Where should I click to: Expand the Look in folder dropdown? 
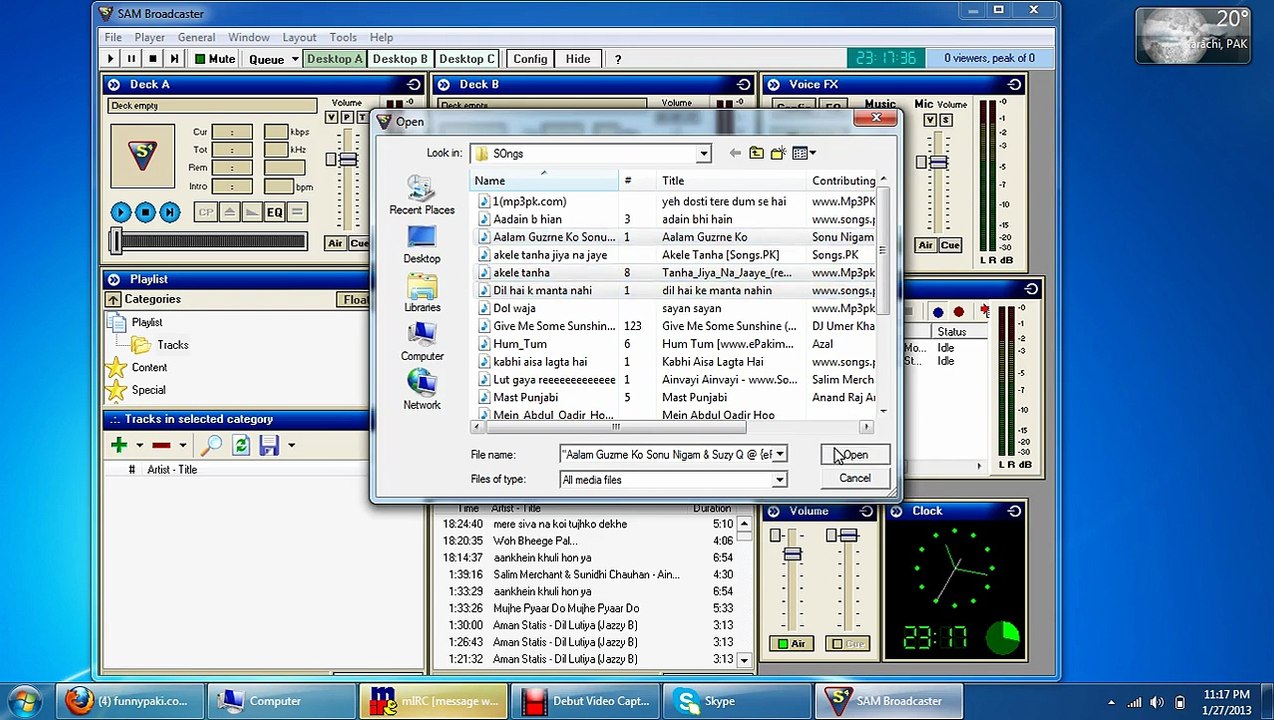(703, 154)
